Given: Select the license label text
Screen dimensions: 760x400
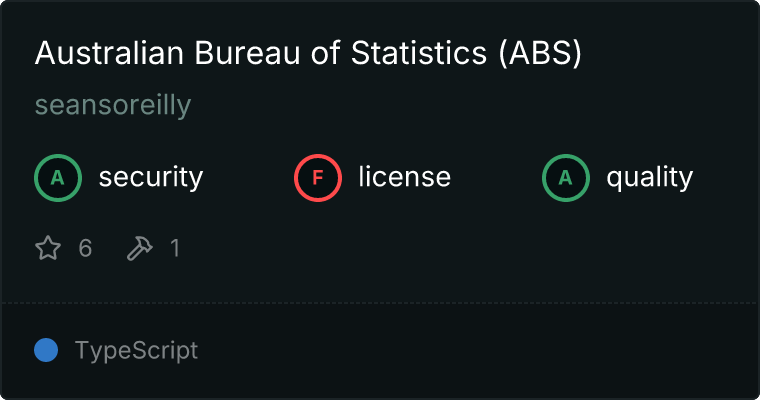Looking at the screenshot, I should click(404, 178).
